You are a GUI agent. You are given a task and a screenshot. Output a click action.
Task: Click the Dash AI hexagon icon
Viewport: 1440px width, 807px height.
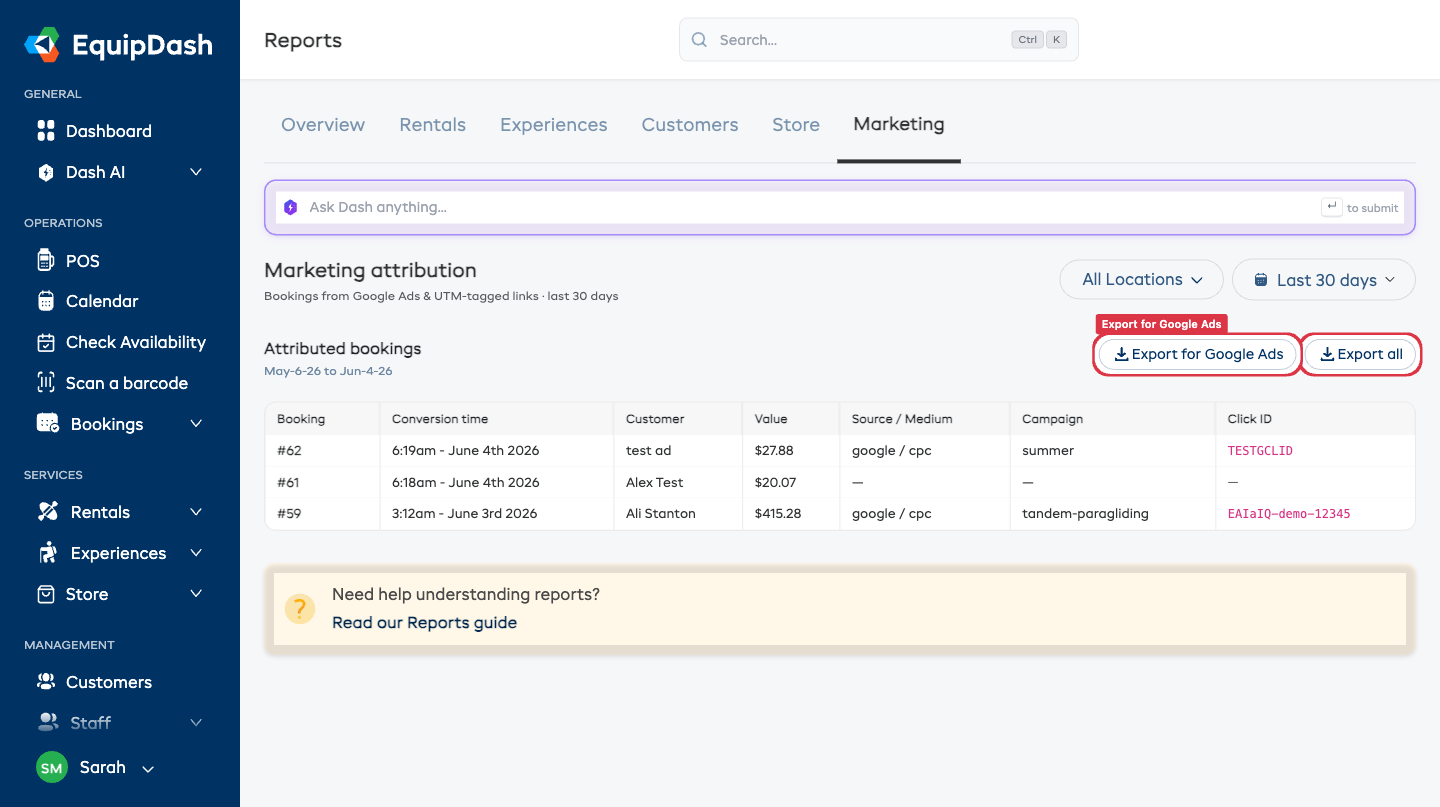(45, 172)
